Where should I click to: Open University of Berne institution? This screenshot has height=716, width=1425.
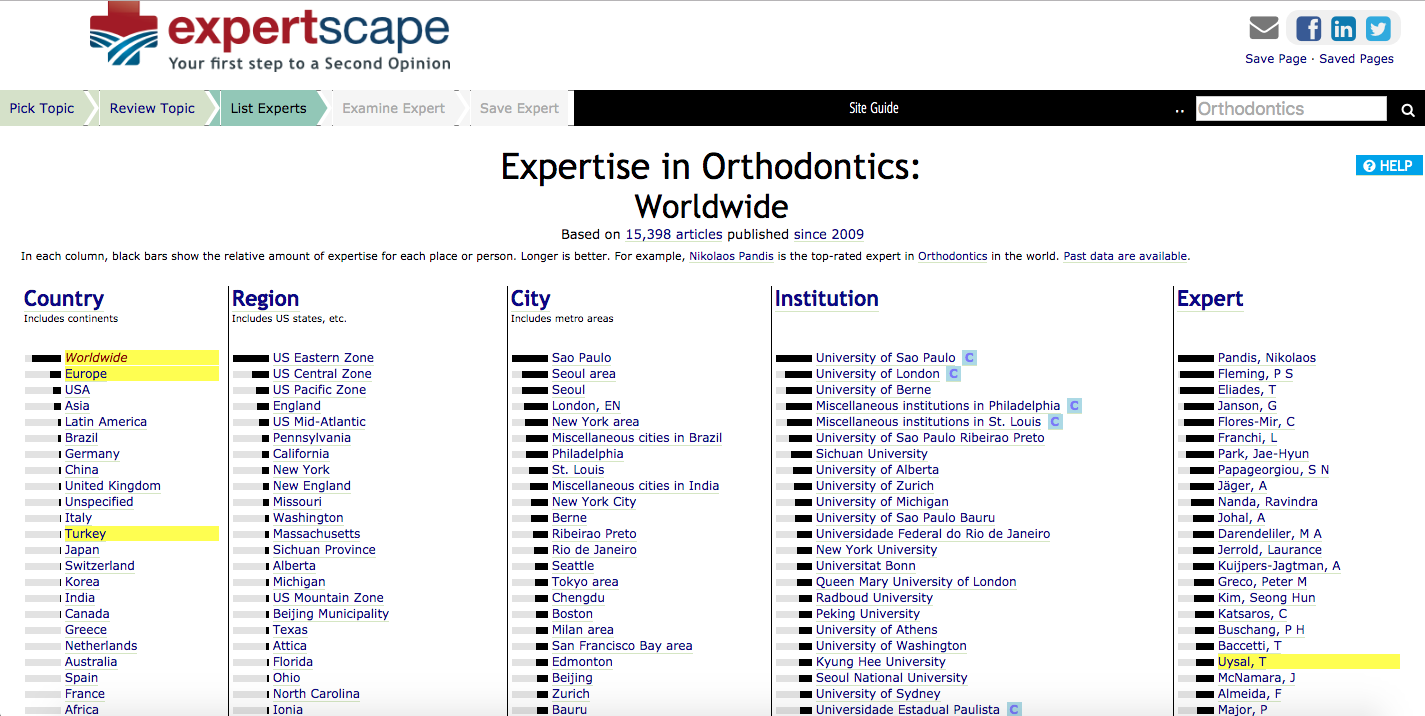(873, 390)
